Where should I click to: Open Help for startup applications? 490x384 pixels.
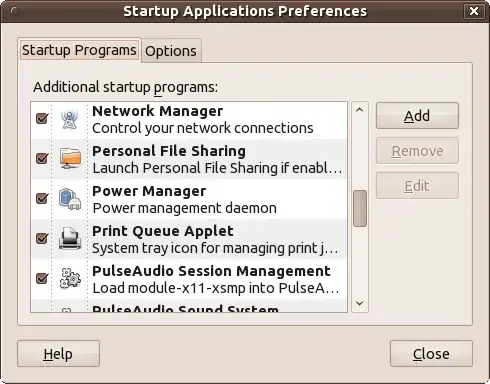click(58, 354)
